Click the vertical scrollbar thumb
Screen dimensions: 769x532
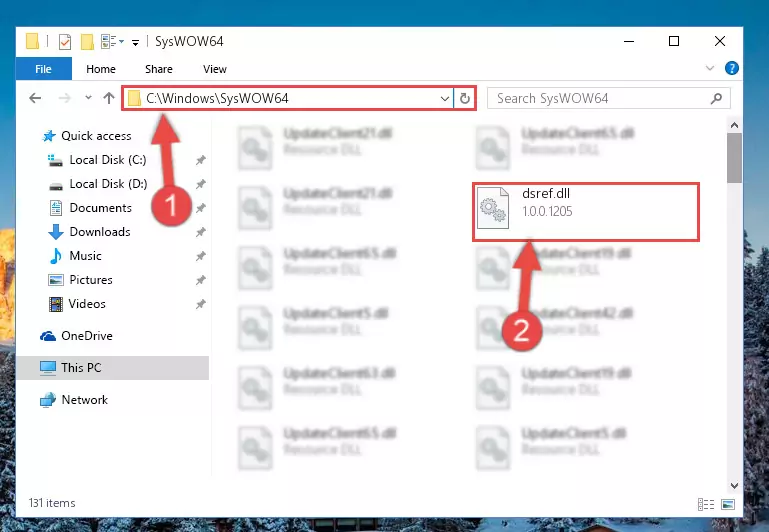(x=734, y=158)
